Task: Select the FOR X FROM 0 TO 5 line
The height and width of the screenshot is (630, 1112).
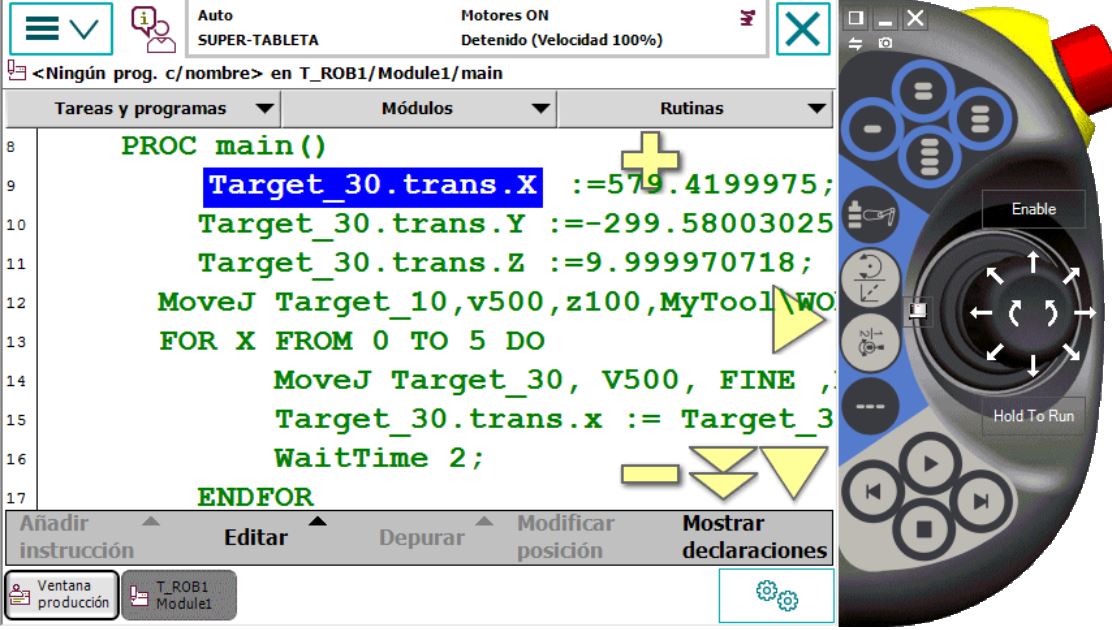Action: (352, 341)
